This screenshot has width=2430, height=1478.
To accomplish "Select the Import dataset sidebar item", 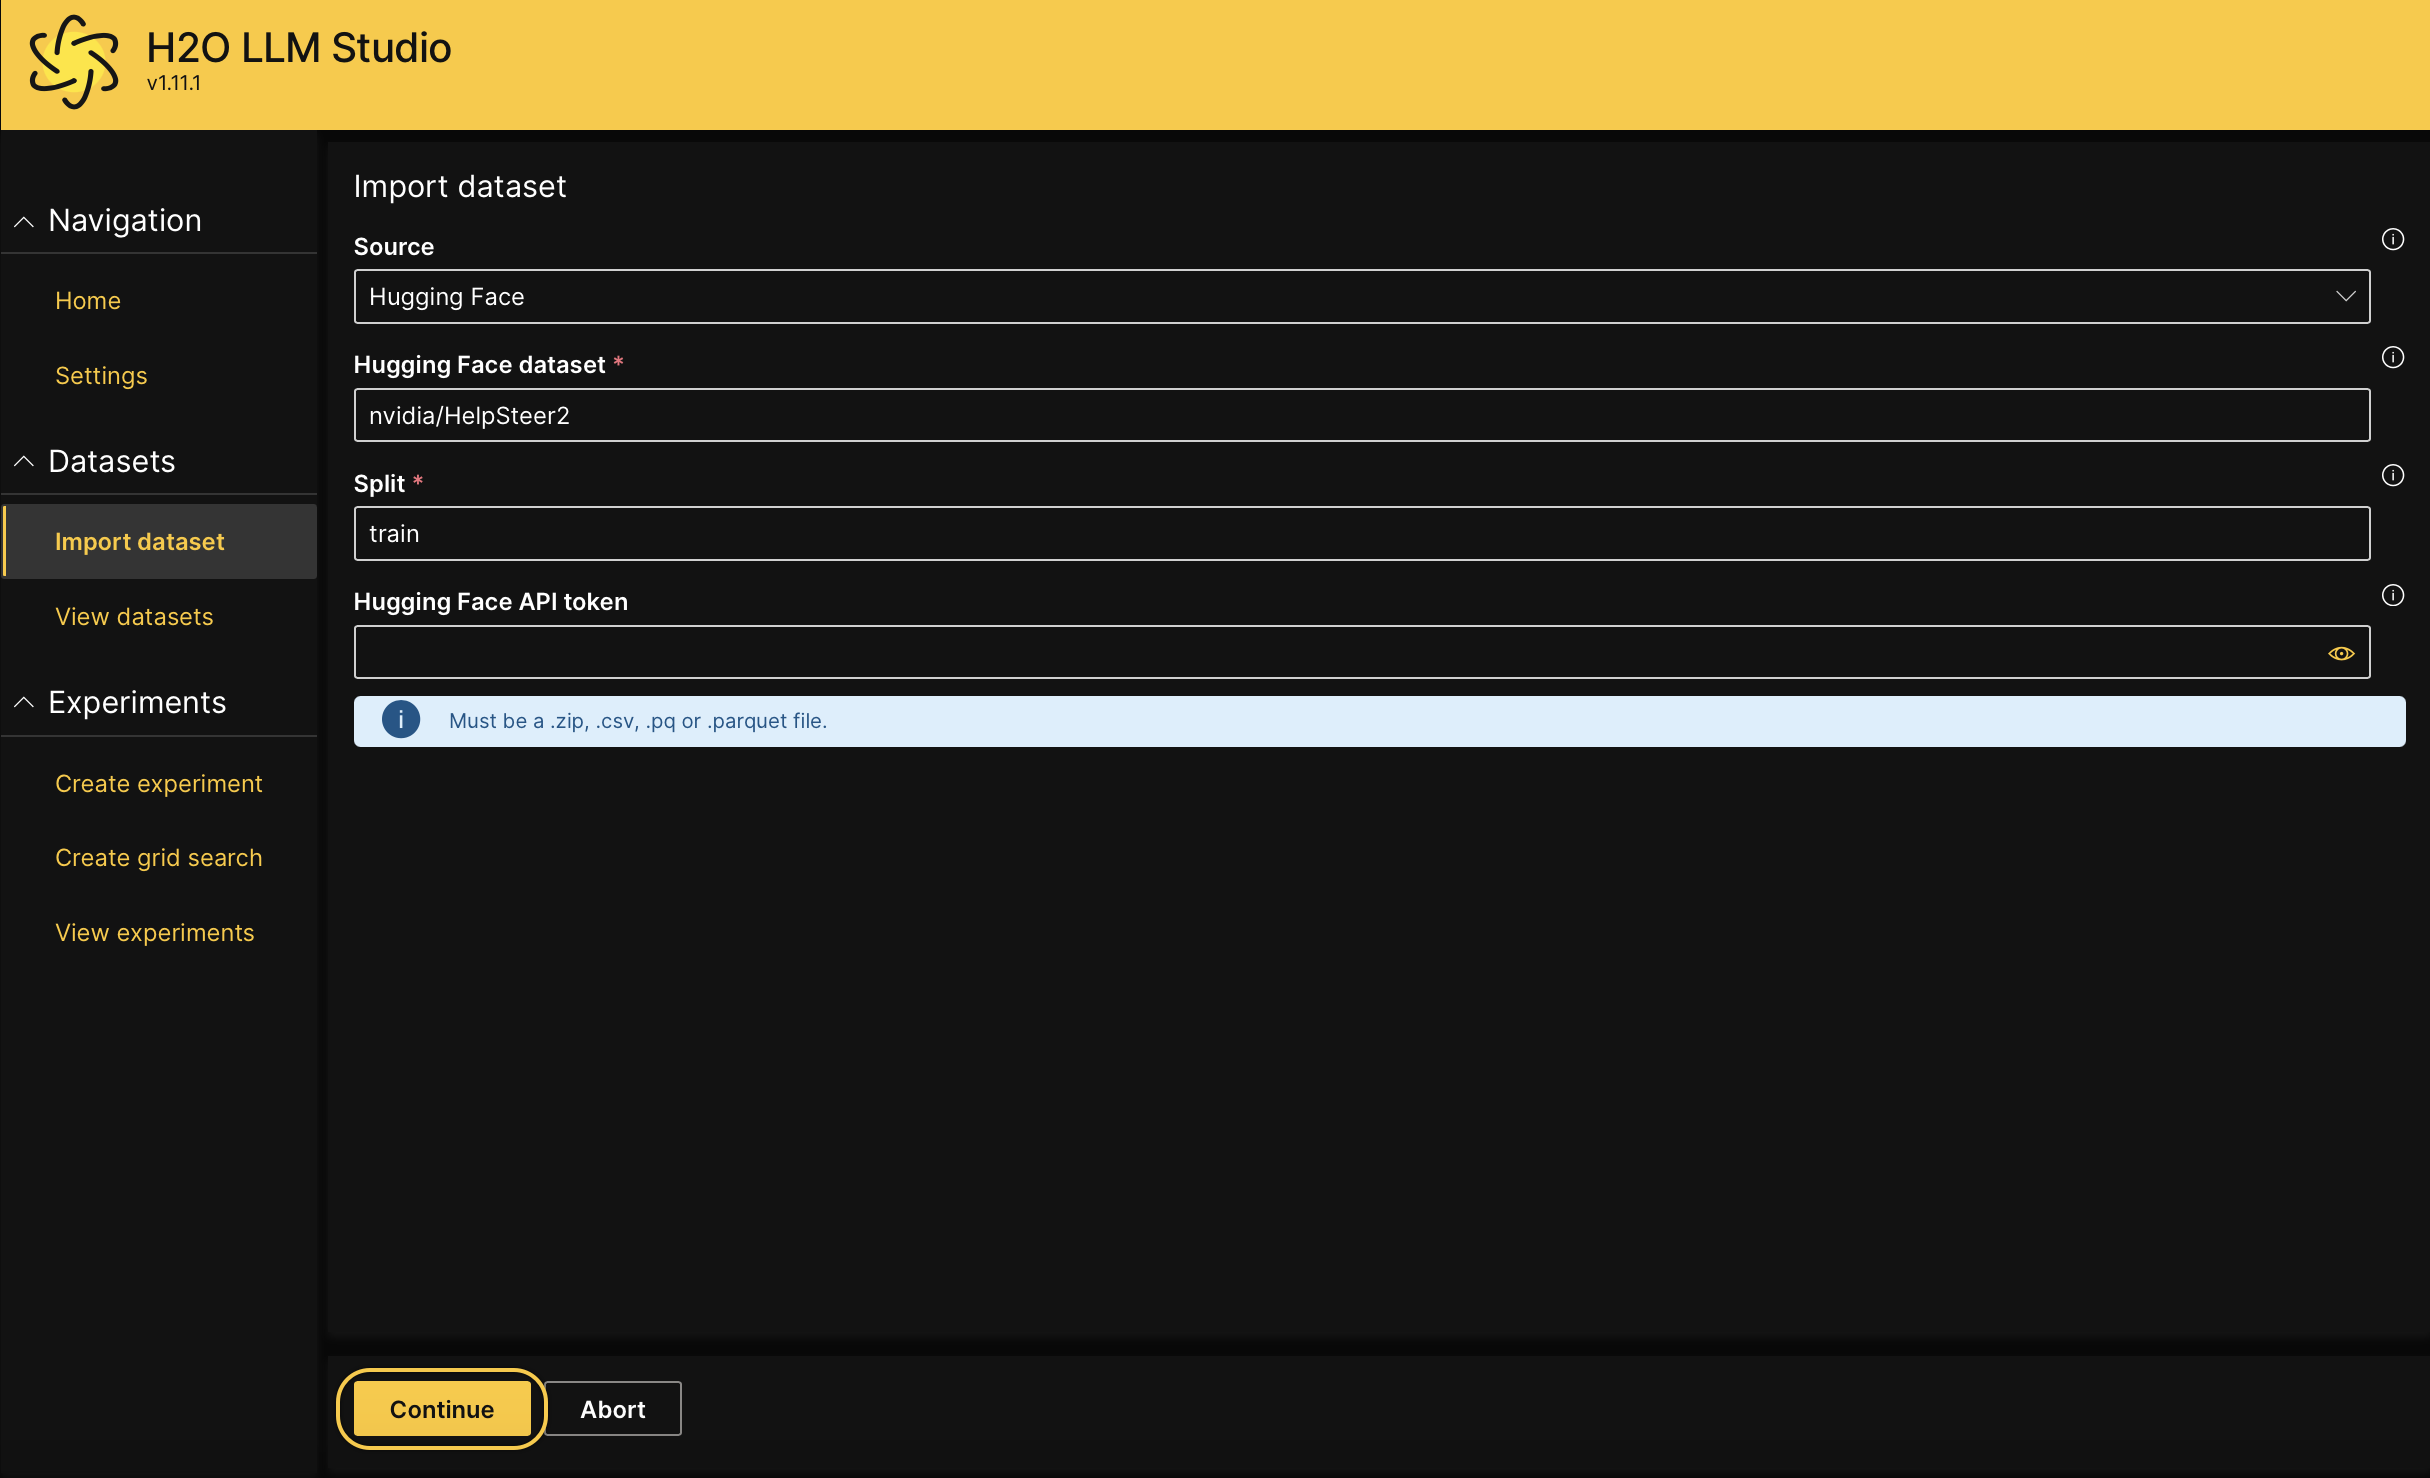I will (141, 541).
